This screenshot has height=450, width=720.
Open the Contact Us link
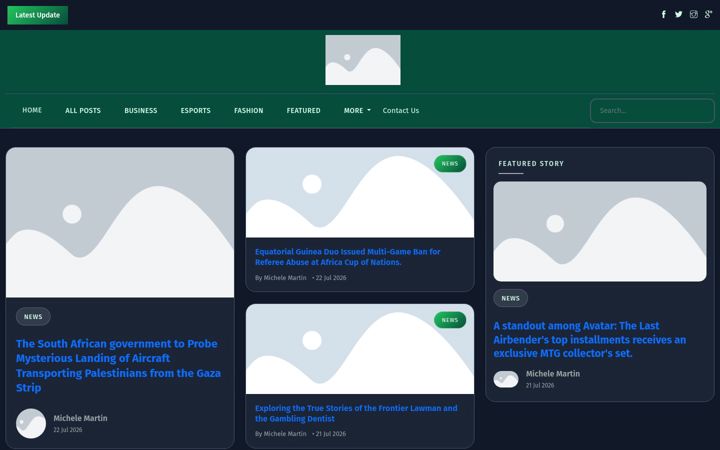point(400,111)
